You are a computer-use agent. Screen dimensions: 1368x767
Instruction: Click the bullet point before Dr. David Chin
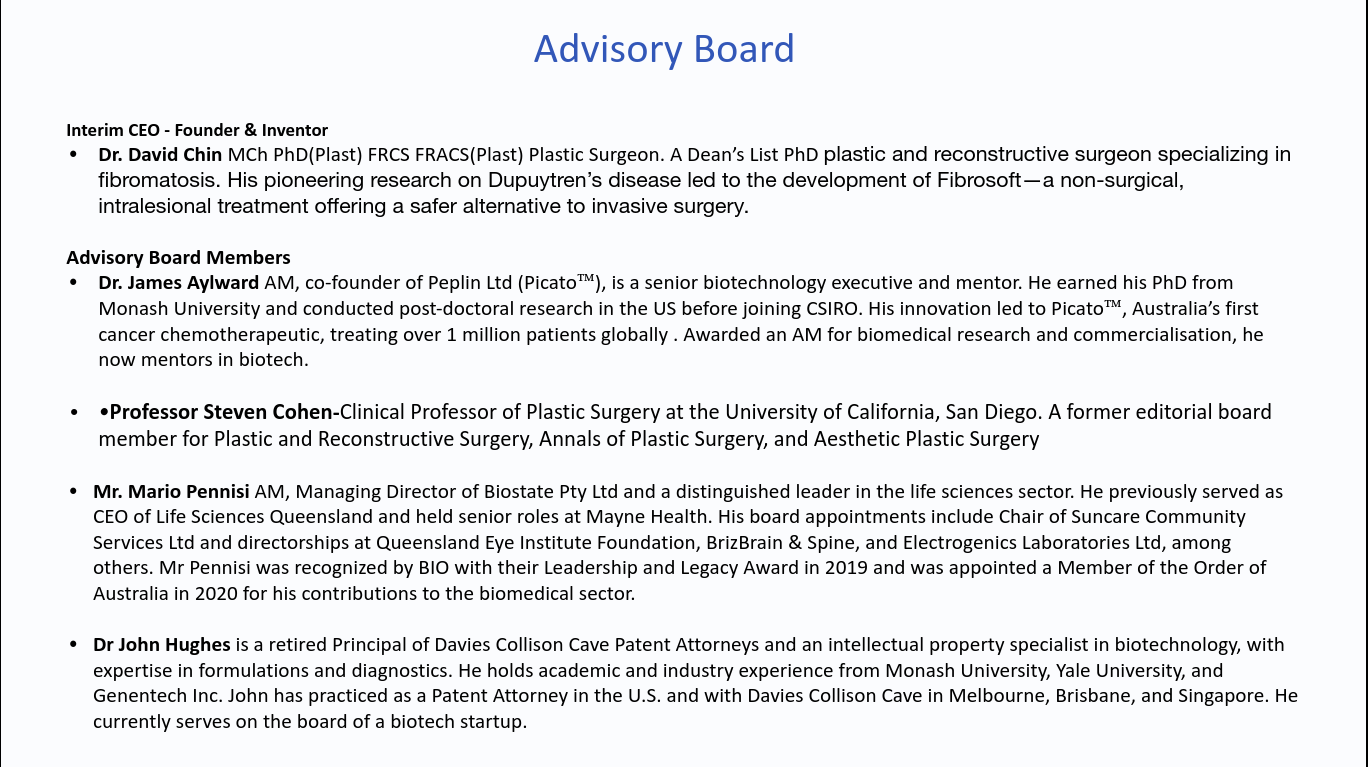73,155
